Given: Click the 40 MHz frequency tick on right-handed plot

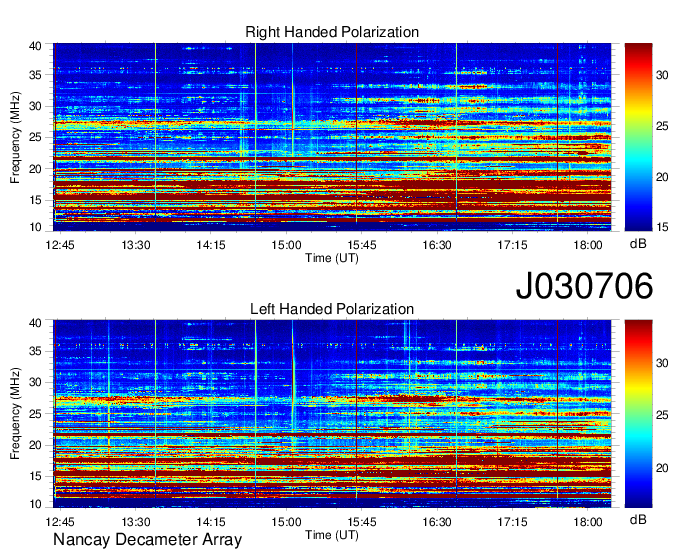Looking at the screenshot, I should click(36, 46).
